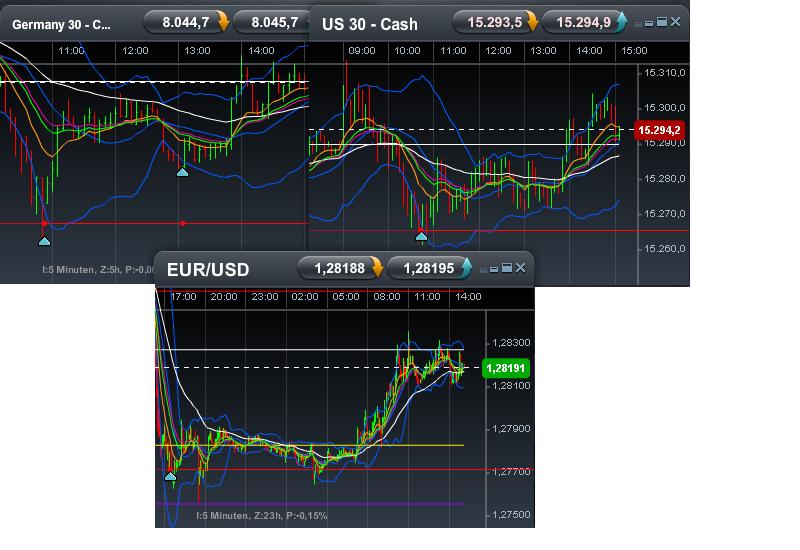
Task: Click the 11:00 time label in Germany 30
Action: 71,51
